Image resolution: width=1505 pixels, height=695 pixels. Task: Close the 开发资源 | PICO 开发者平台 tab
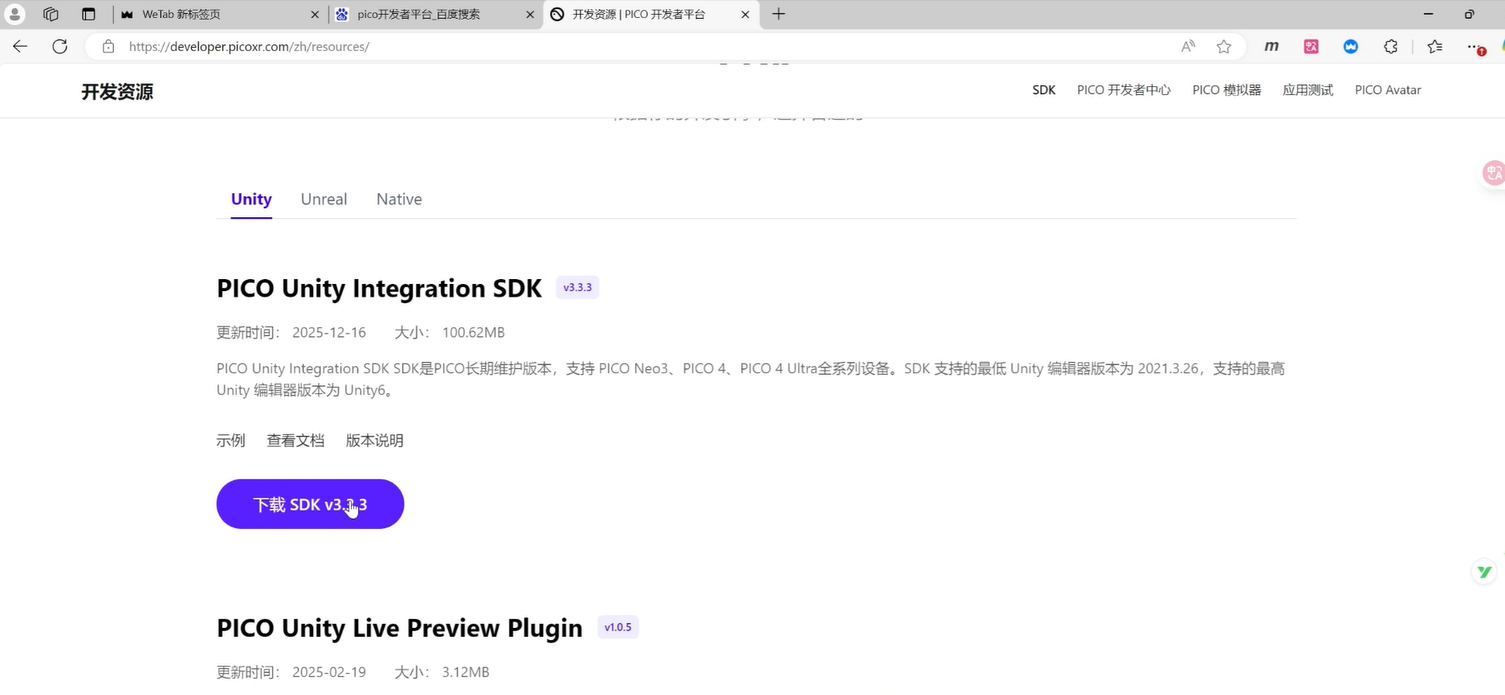[x=745, y=14]
